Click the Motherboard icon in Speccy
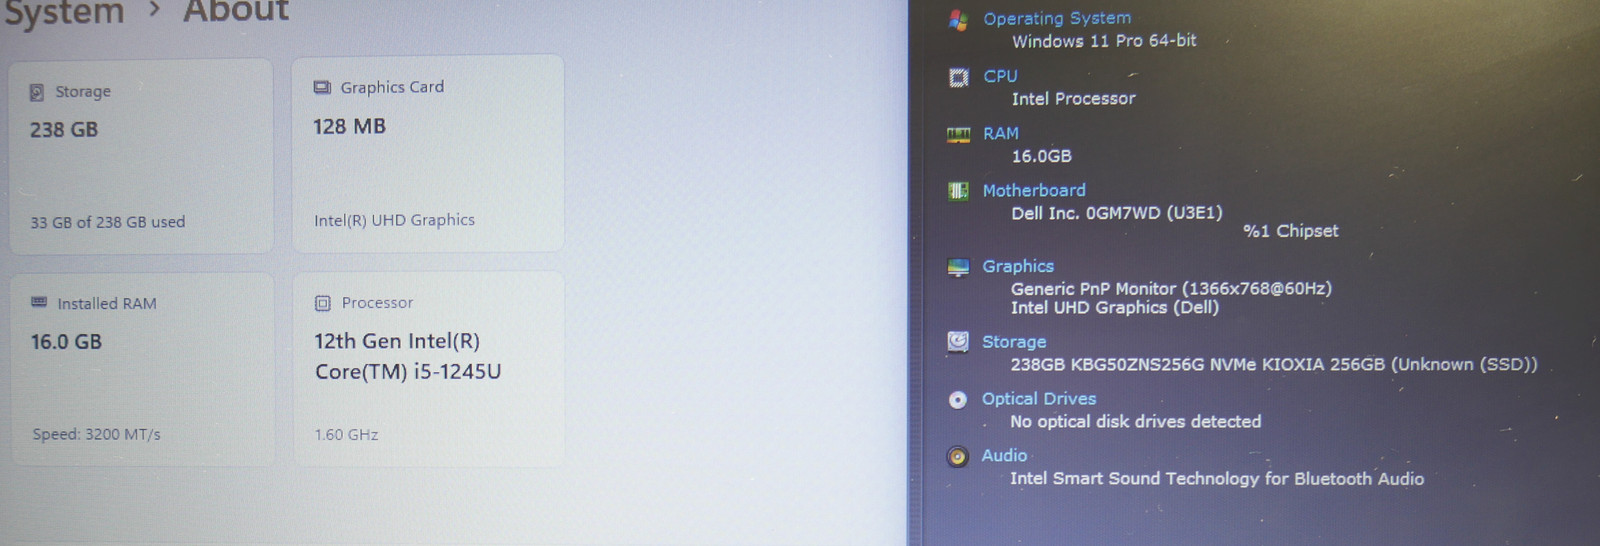The image size is (1600, 546). (958, 191)
